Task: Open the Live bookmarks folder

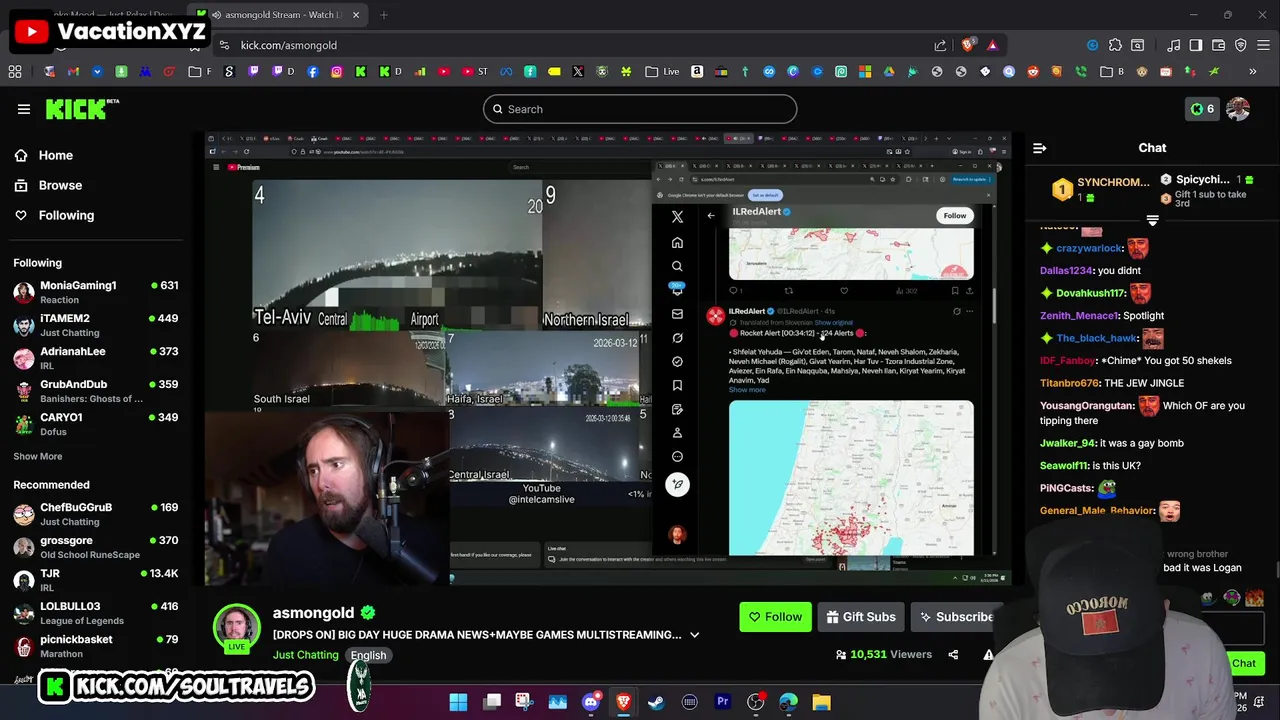Action: tap(663, 72)
